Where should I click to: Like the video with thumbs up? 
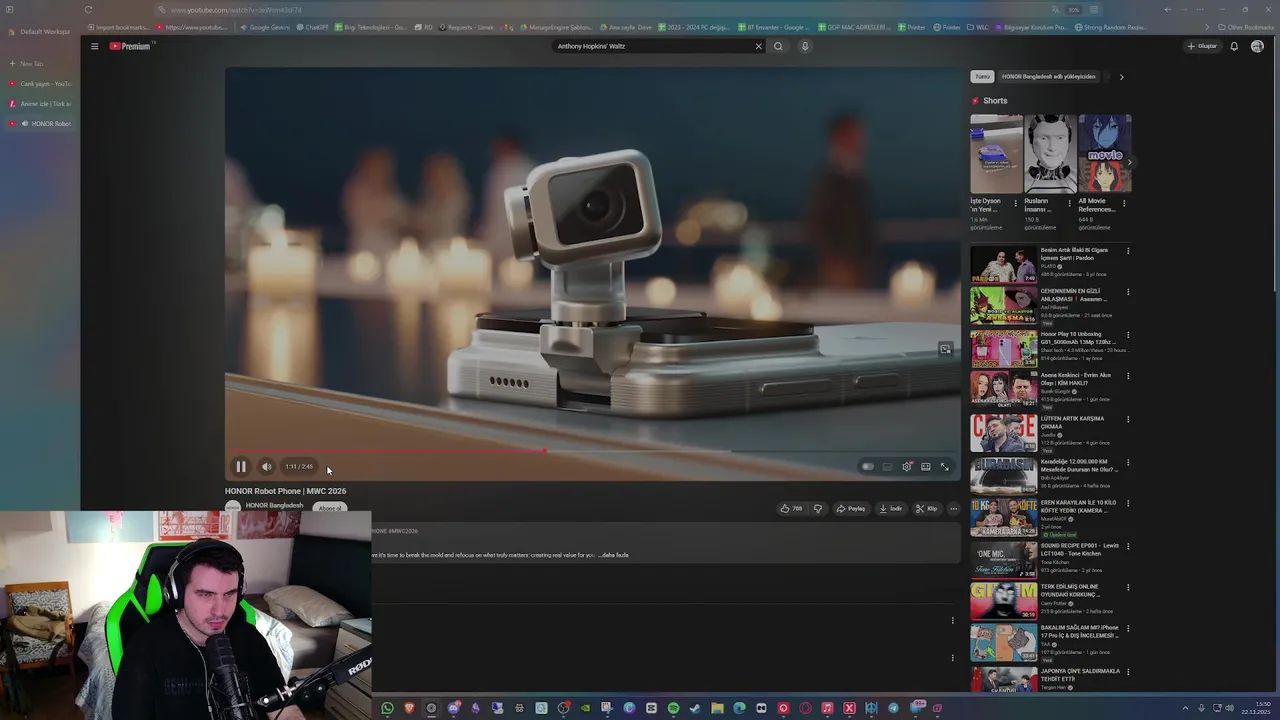pyautogui.click(x=791, y=509)
